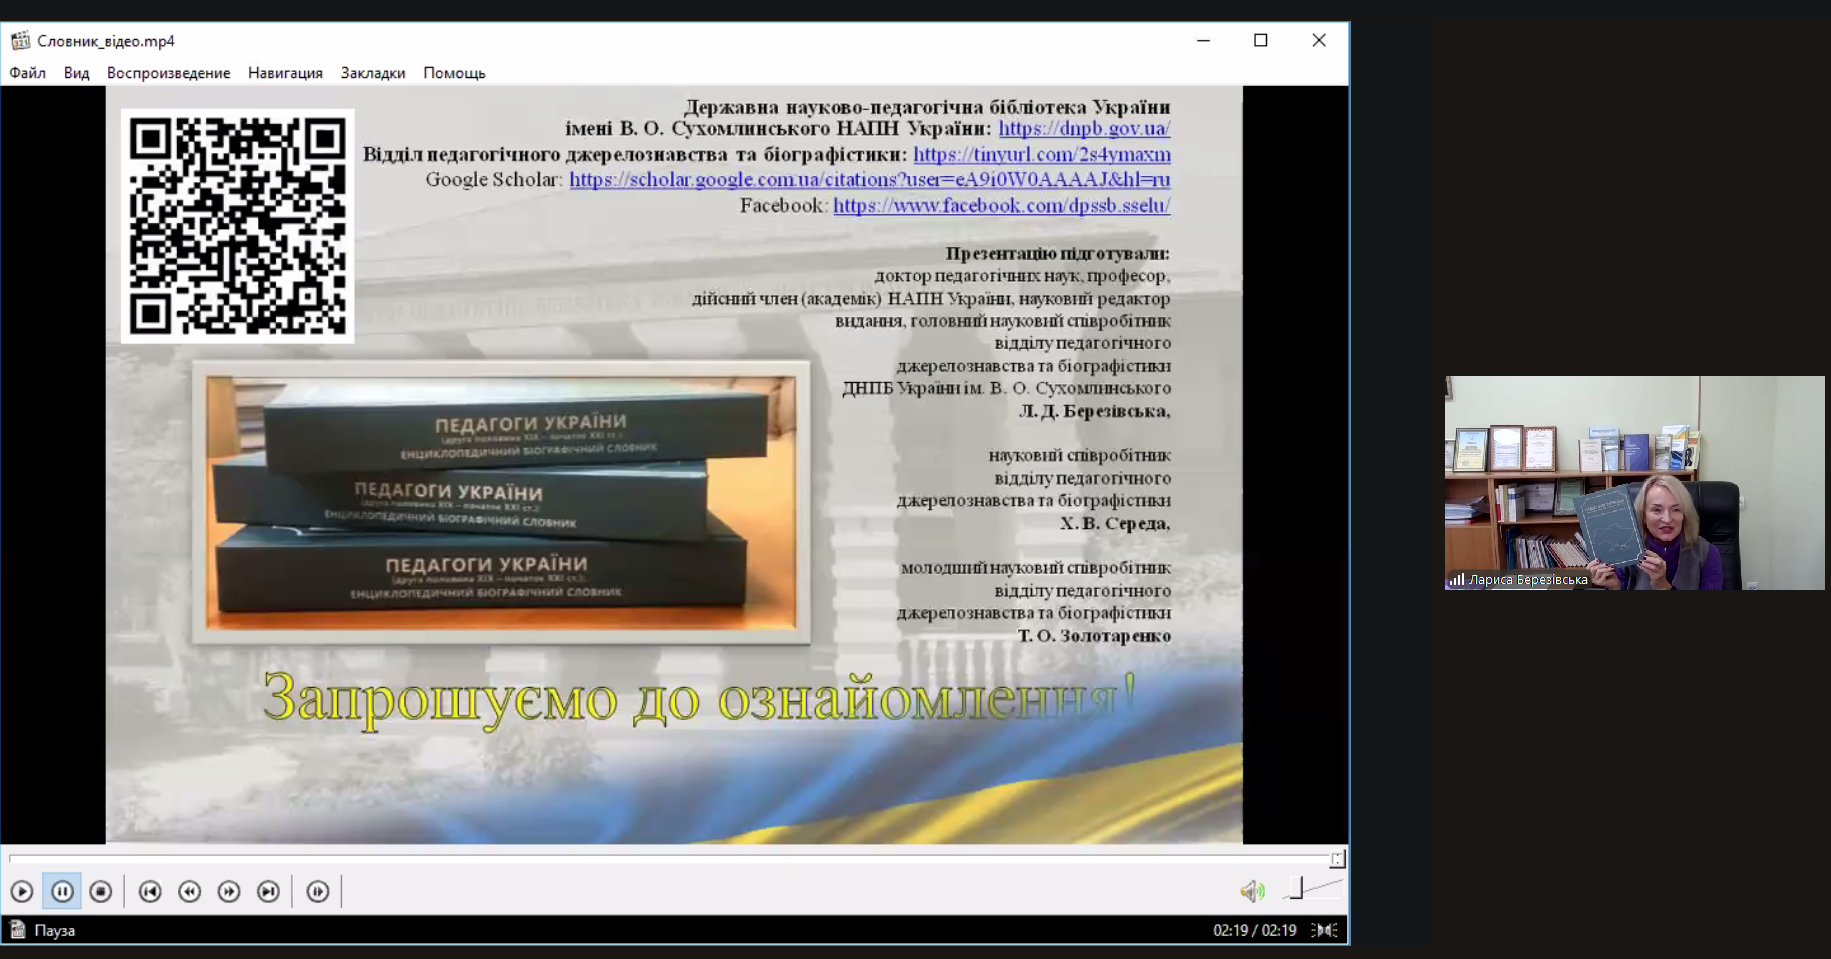The image size is (1831, 959).
Task: Click the fast-forward (increase speed) button
Action: [229, 891]
